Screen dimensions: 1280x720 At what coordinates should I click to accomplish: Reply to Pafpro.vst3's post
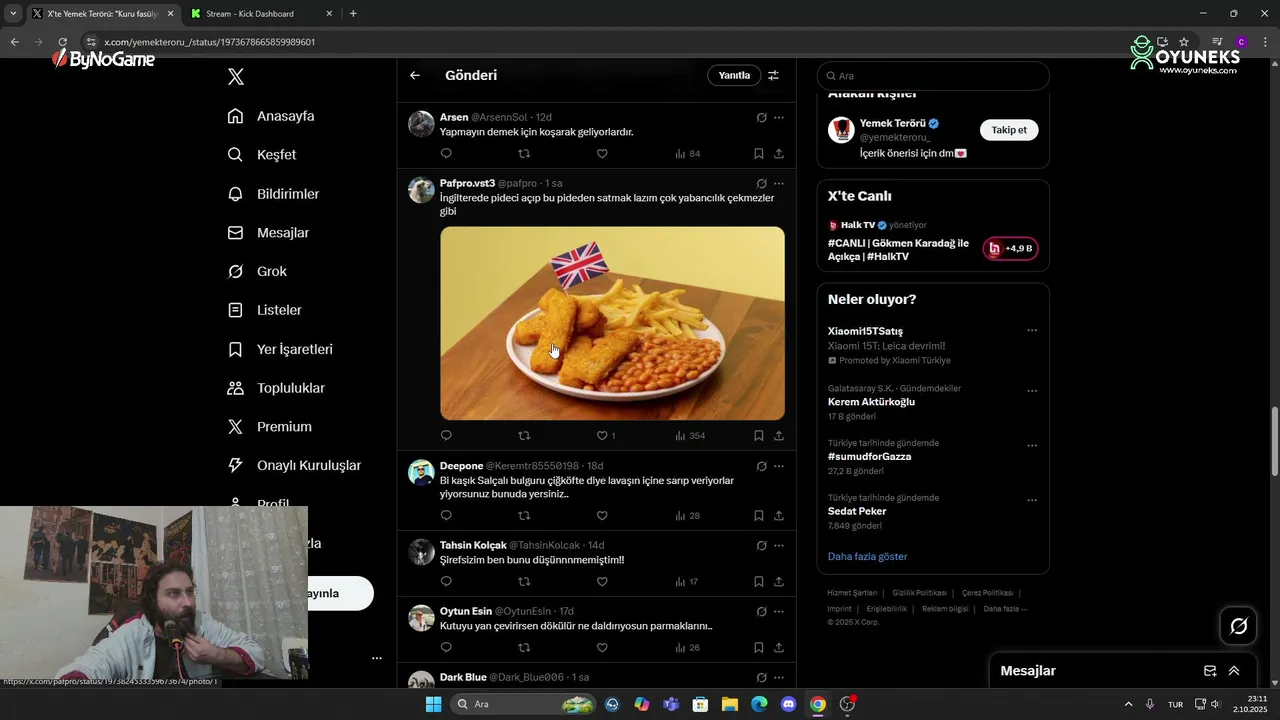(x=446, y=436)
